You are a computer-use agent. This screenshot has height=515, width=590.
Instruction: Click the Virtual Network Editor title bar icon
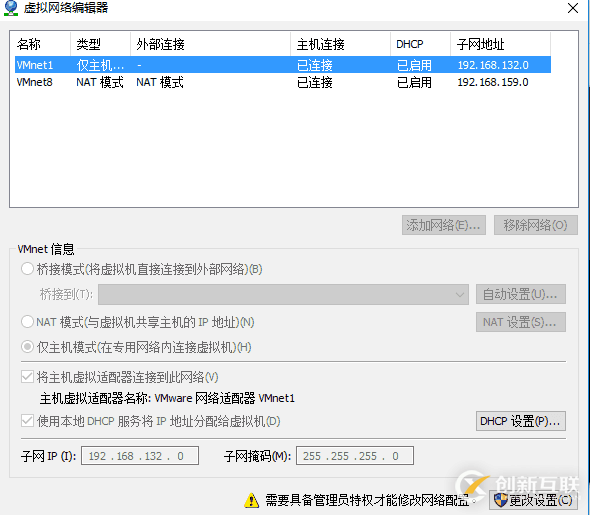(11, 8)
